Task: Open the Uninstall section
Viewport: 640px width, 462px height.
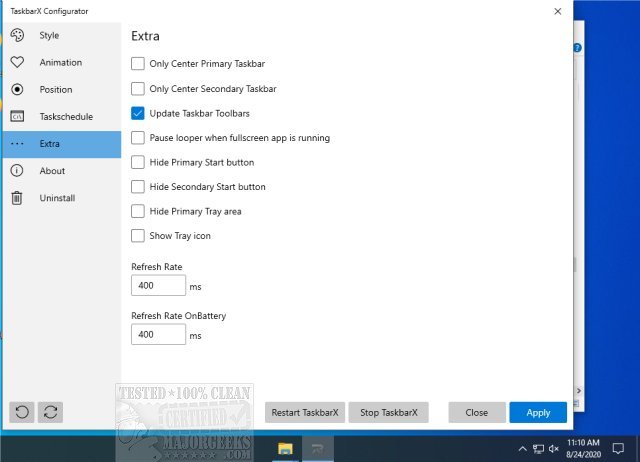Action: point(62,198)
